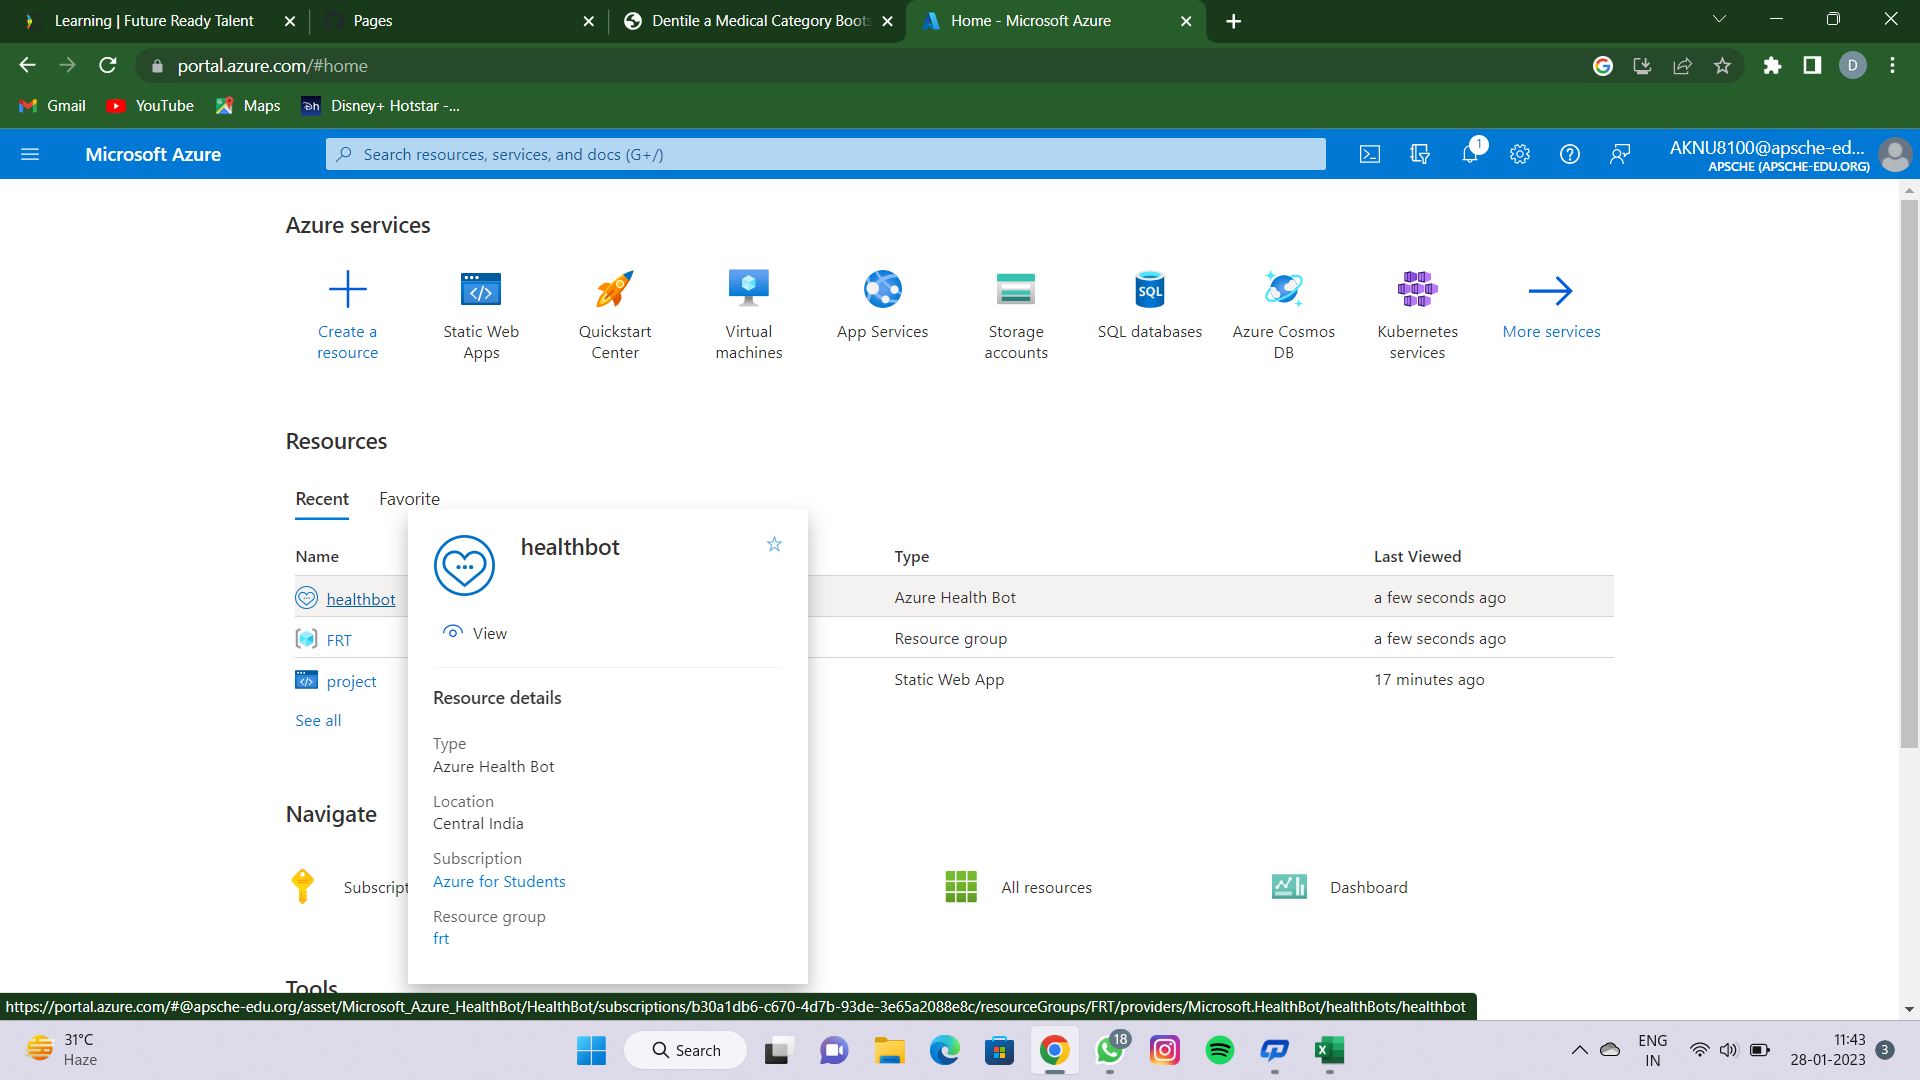
Task: Open Cloud Shell from Azure header
Action: 1370,154
